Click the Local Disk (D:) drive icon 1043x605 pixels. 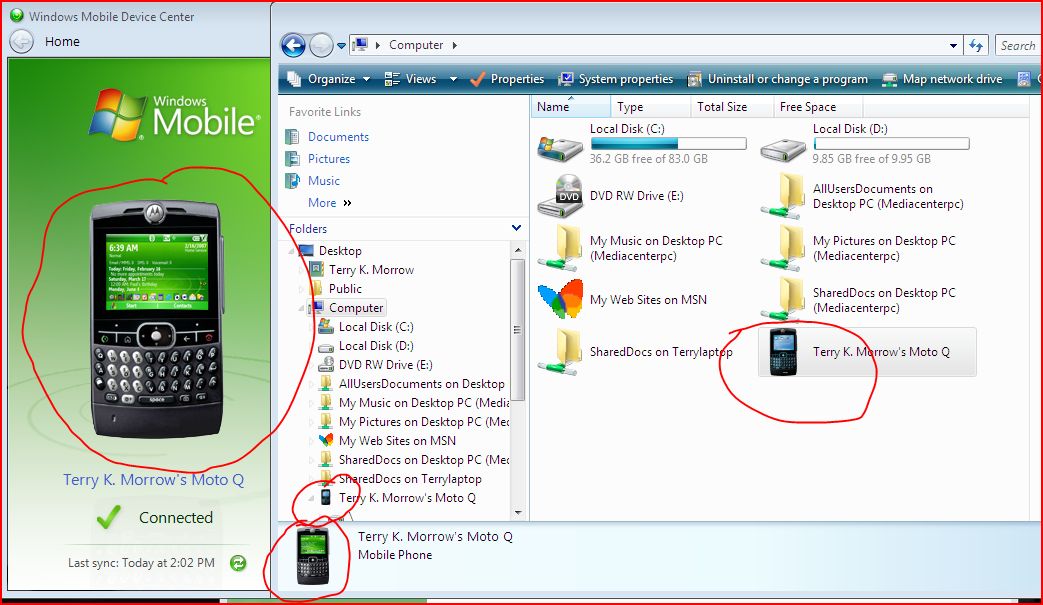tap(783, 145)
